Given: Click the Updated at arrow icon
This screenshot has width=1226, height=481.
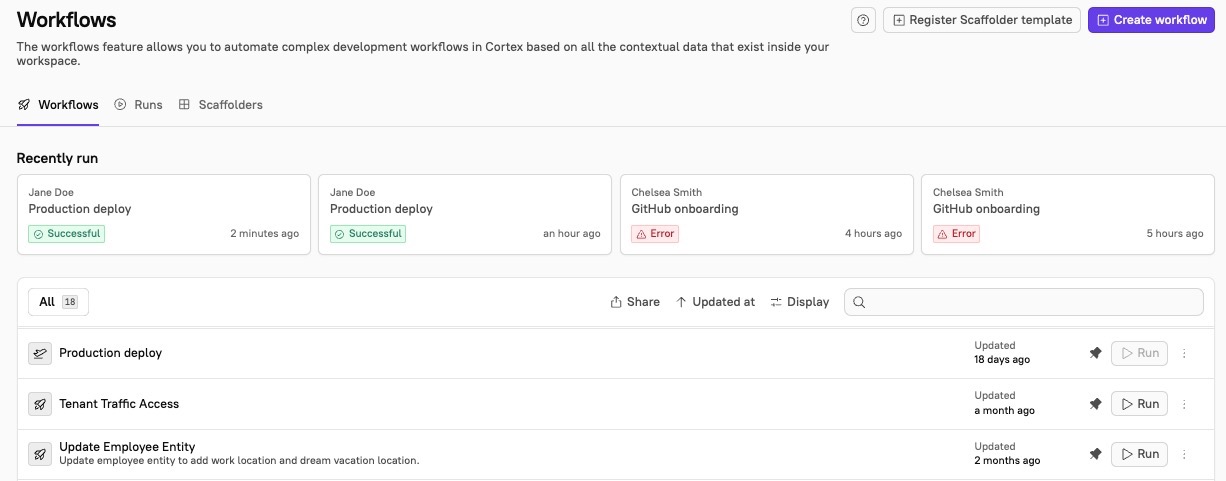Looking at the screenshot, I should click(681, 302).
